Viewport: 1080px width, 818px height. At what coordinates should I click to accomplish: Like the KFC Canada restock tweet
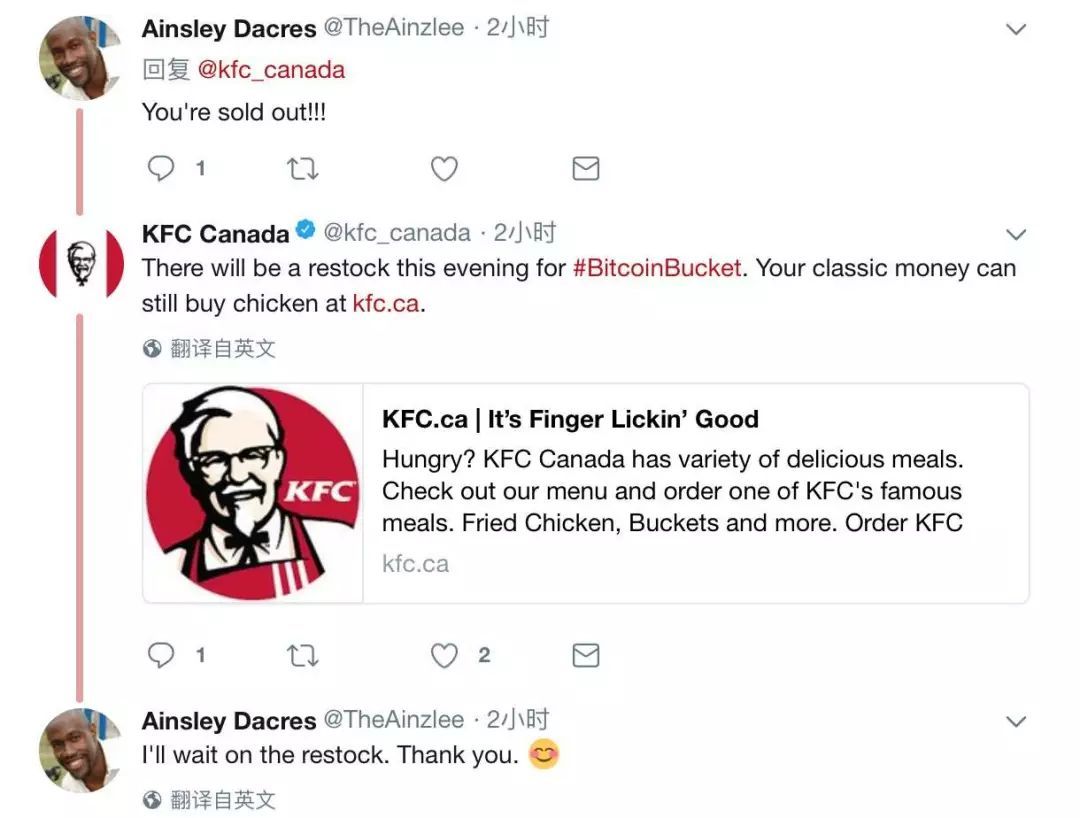(444, 655)
